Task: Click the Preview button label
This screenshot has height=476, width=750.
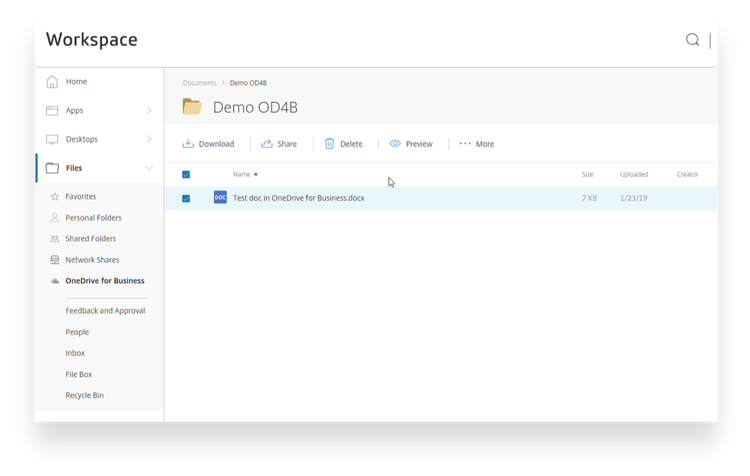Action: [419, 144]
